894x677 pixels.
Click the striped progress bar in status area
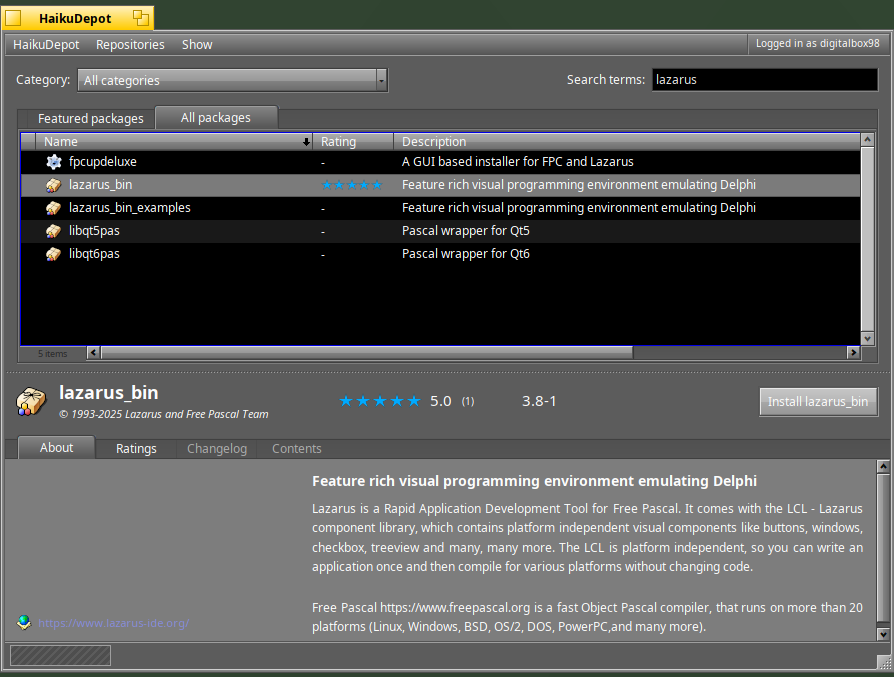[60, 655]
